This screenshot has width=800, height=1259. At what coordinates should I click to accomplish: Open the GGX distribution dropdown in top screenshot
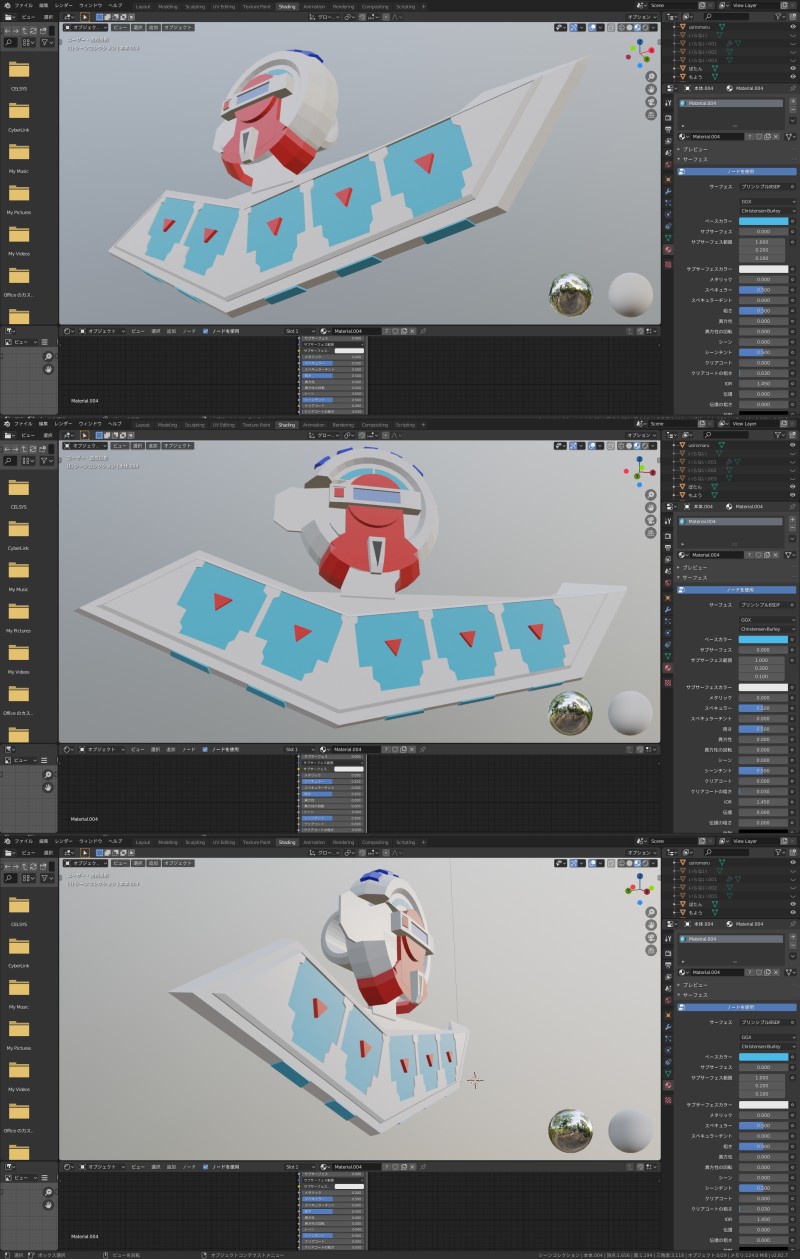click(x=767, y=201)
